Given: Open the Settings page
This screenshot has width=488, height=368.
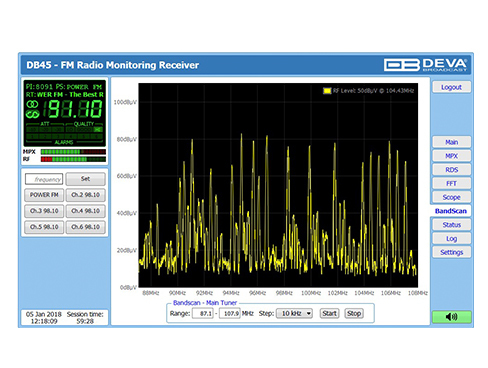Looking at the screenshot, I should tap(452, 252).
